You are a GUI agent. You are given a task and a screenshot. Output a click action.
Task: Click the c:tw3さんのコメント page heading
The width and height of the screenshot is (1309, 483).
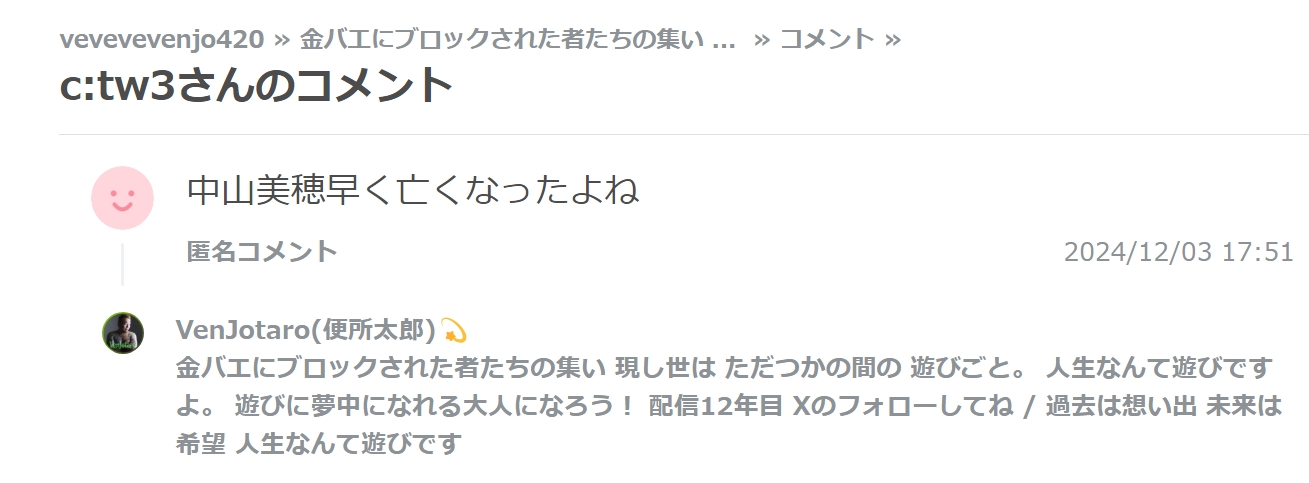(257, 85)
